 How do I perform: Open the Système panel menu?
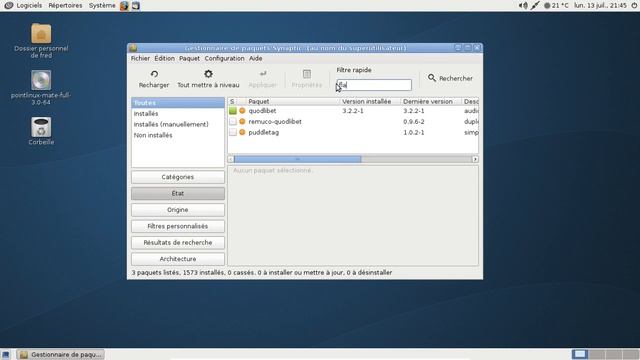pyautogui.click(x=102, y=6)
